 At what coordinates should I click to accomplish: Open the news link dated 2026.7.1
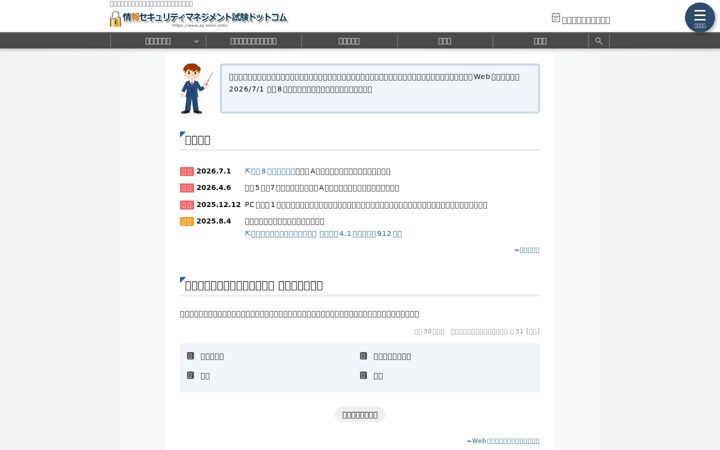pyautogui.click(x=270, y=171)
